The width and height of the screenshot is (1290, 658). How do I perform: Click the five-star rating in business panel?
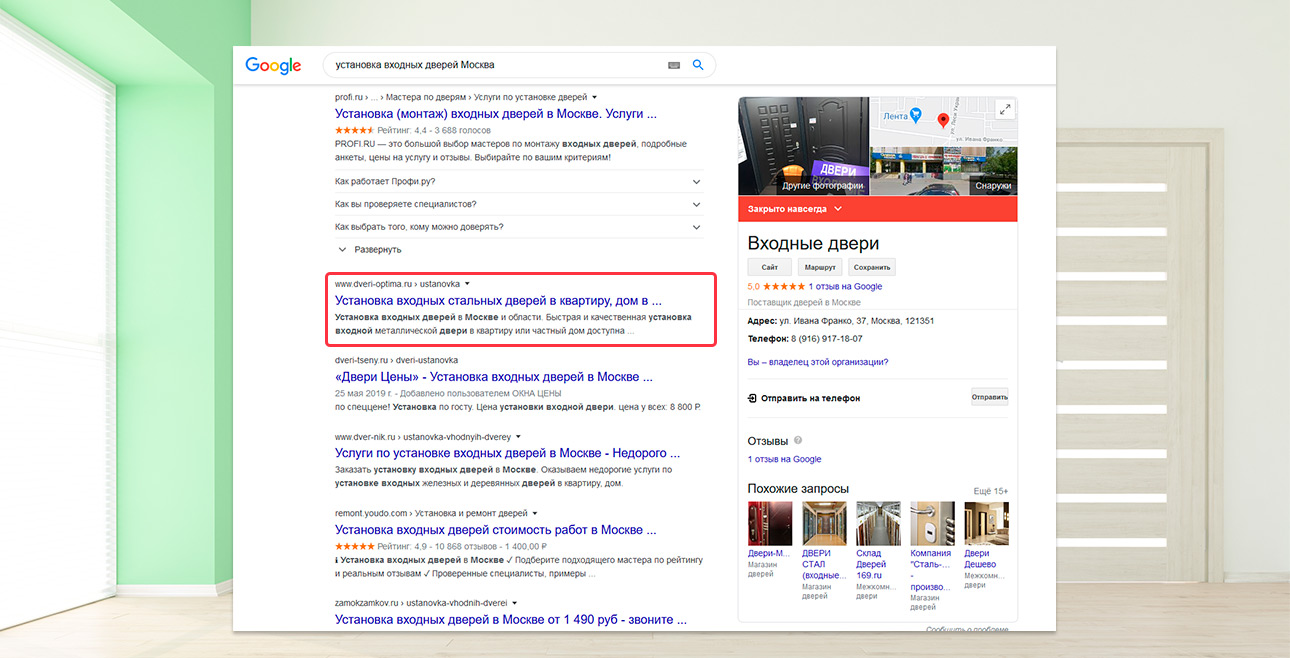click(785, 287)
